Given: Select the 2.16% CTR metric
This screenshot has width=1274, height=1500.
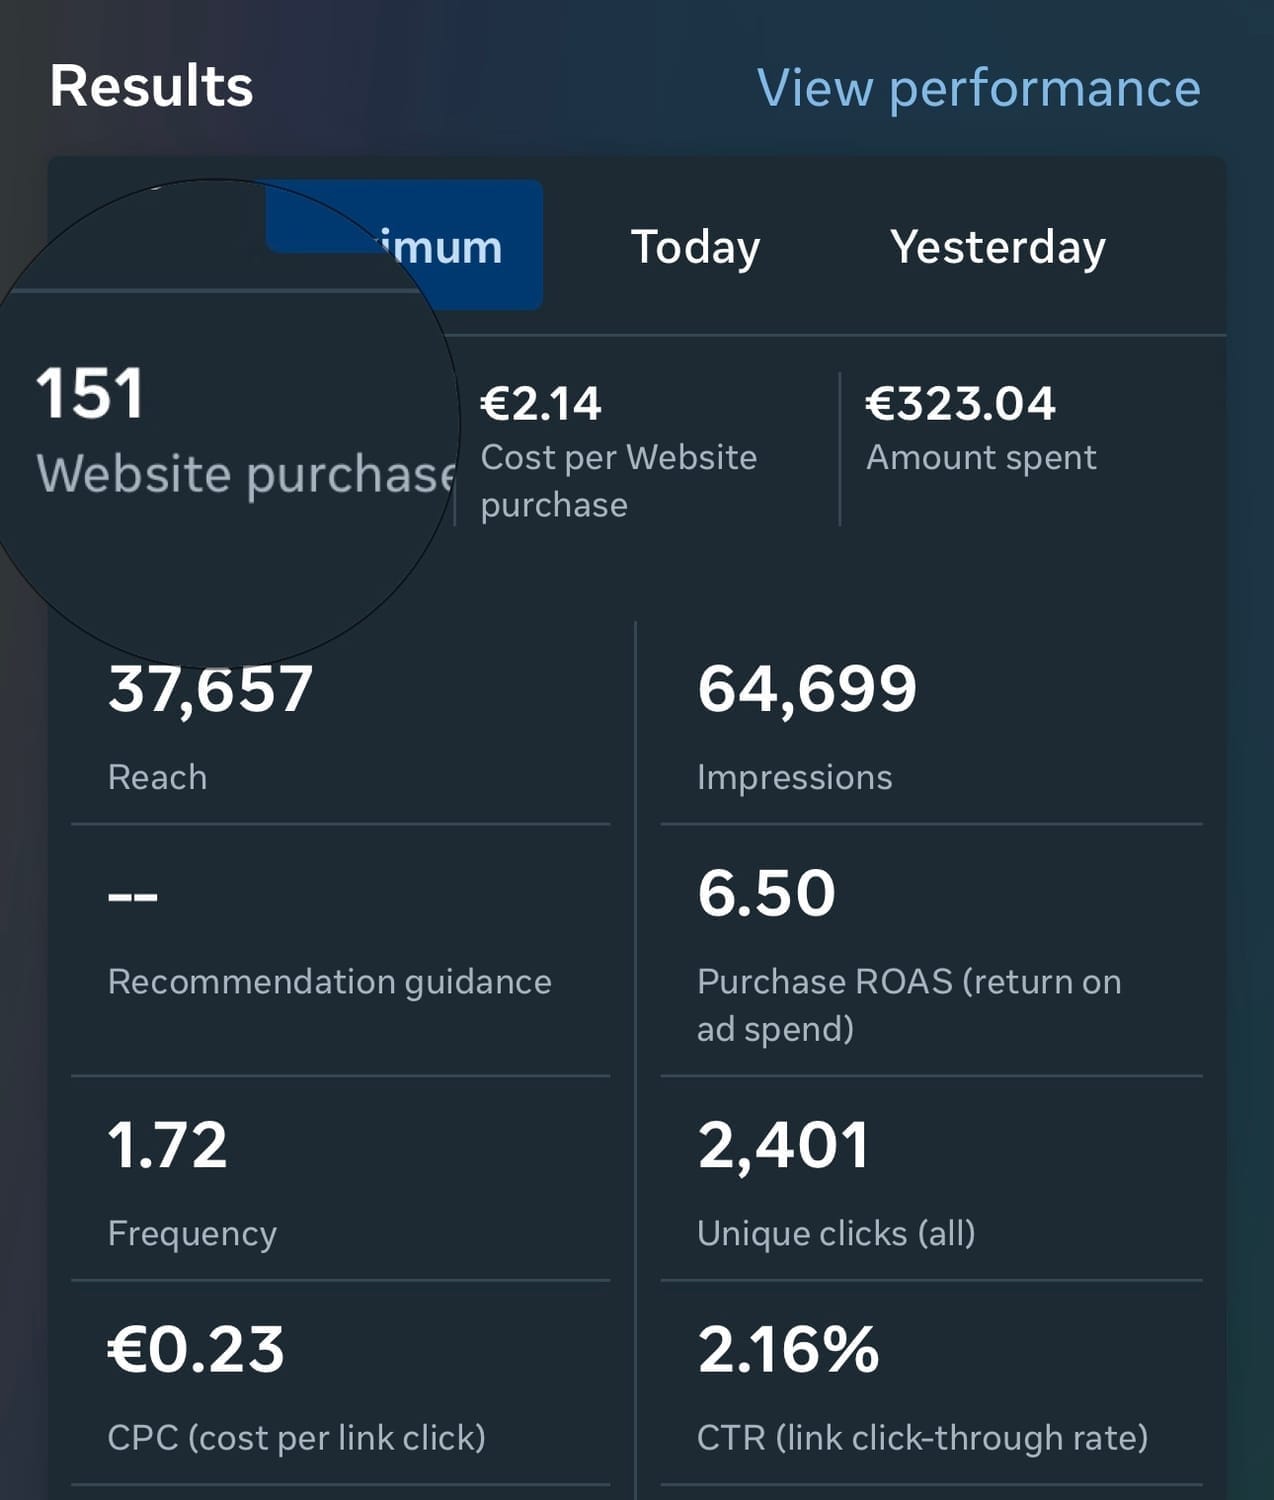Looking at the screenshot, I should click(788, 1350).
